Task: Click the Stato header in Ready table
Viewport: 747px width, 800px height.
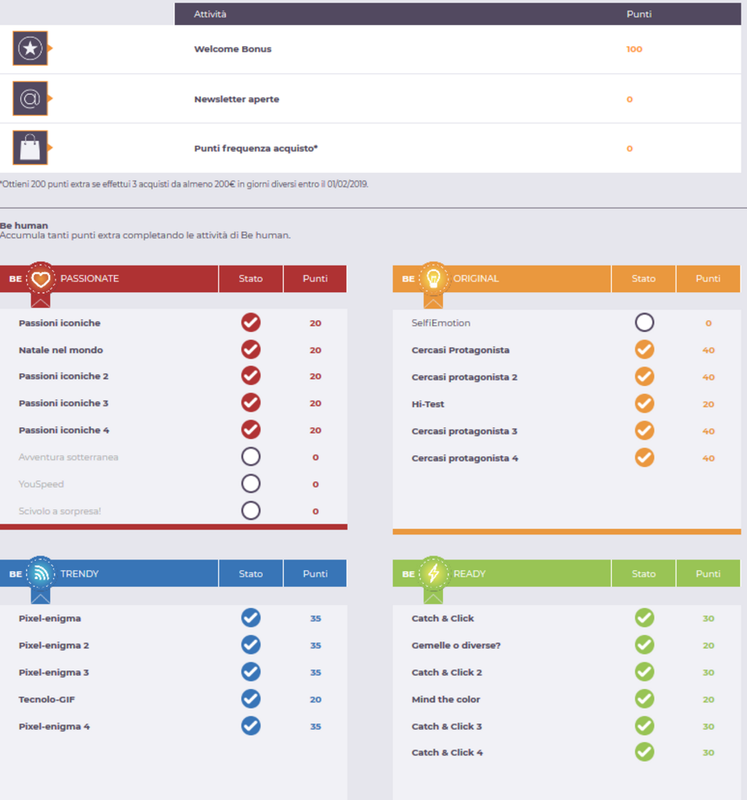Action: coord(643,573)
